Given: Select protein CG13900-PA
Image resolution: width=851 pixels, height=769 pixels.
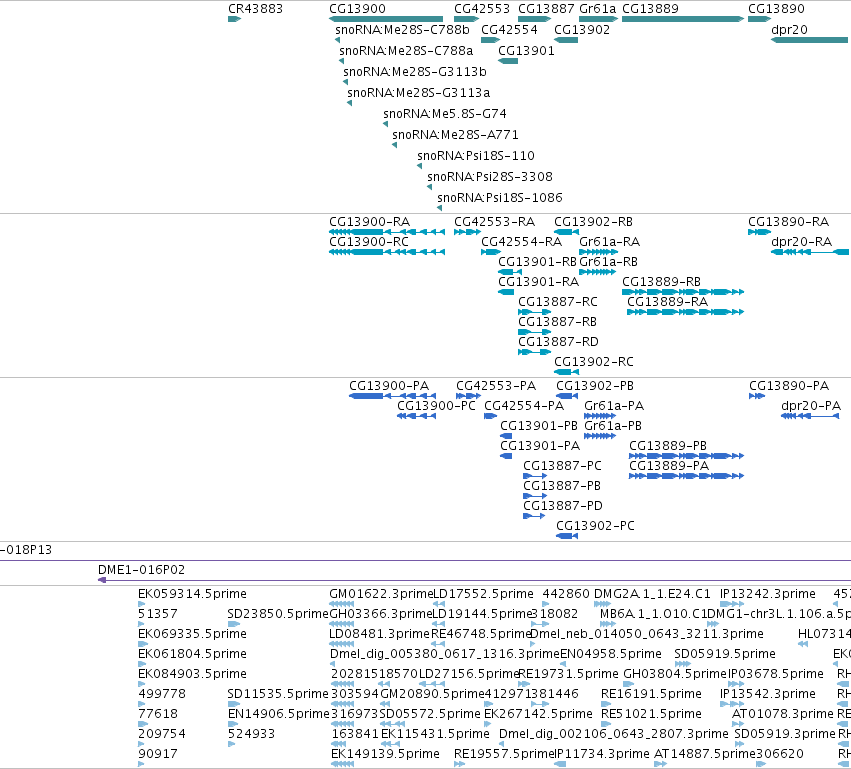Looking at the screenshot, I should point(392,396).
